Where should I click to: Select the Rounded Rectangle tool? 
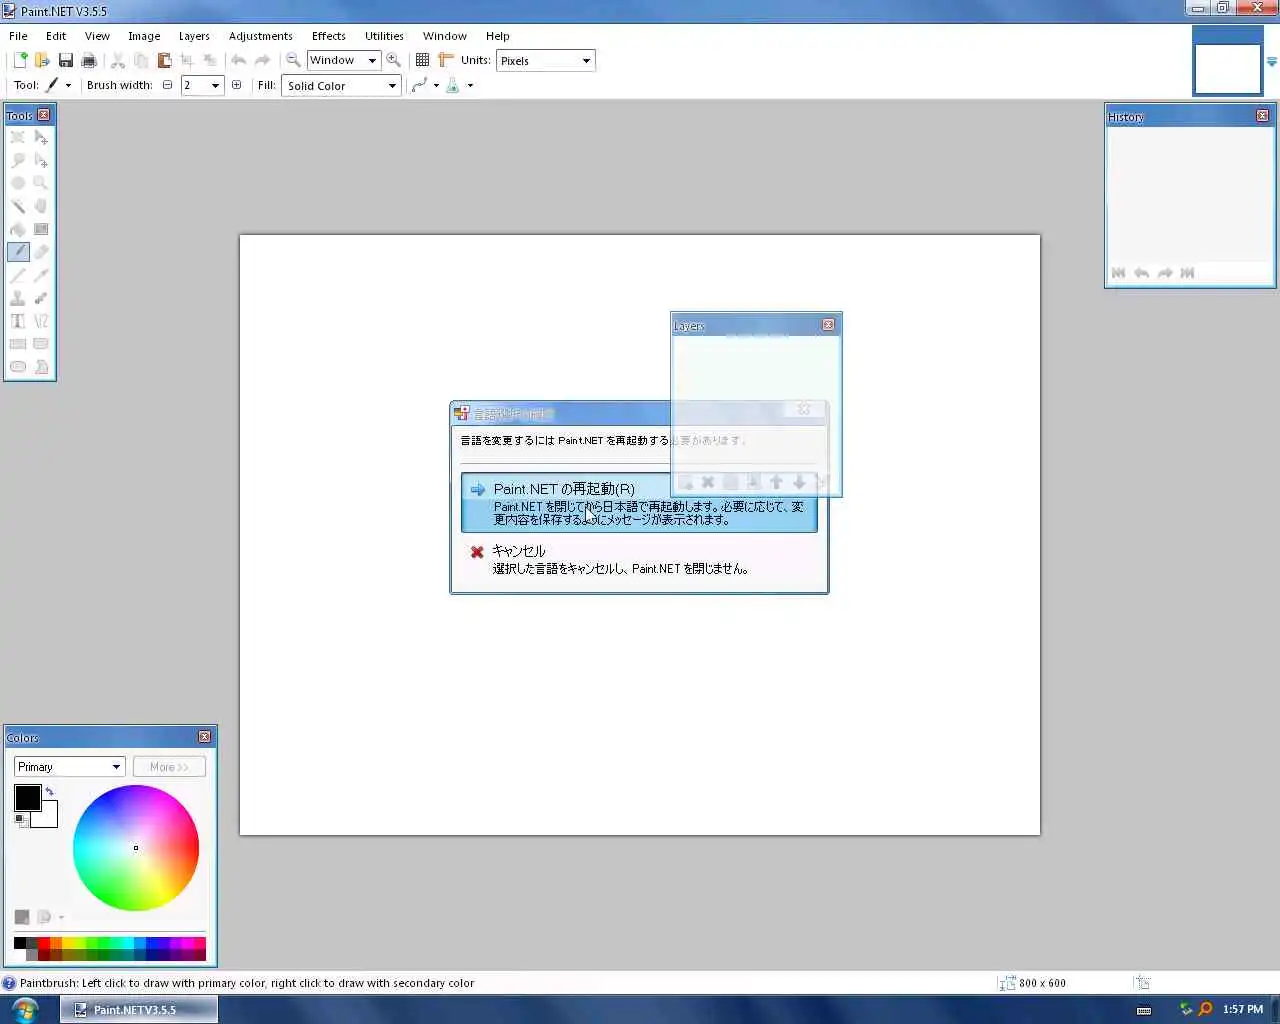41,344
